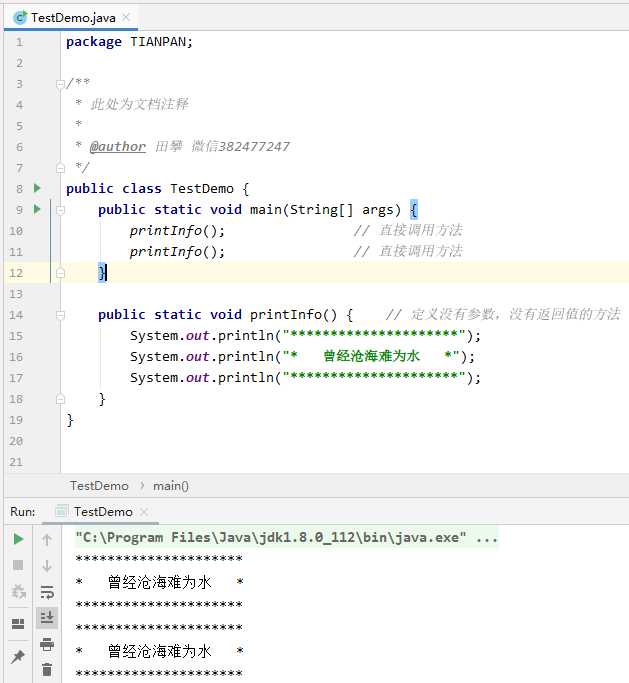This screenshot has height=683, width=629.
Task: Go up the stack trace arrow
Action: [47, 540]
